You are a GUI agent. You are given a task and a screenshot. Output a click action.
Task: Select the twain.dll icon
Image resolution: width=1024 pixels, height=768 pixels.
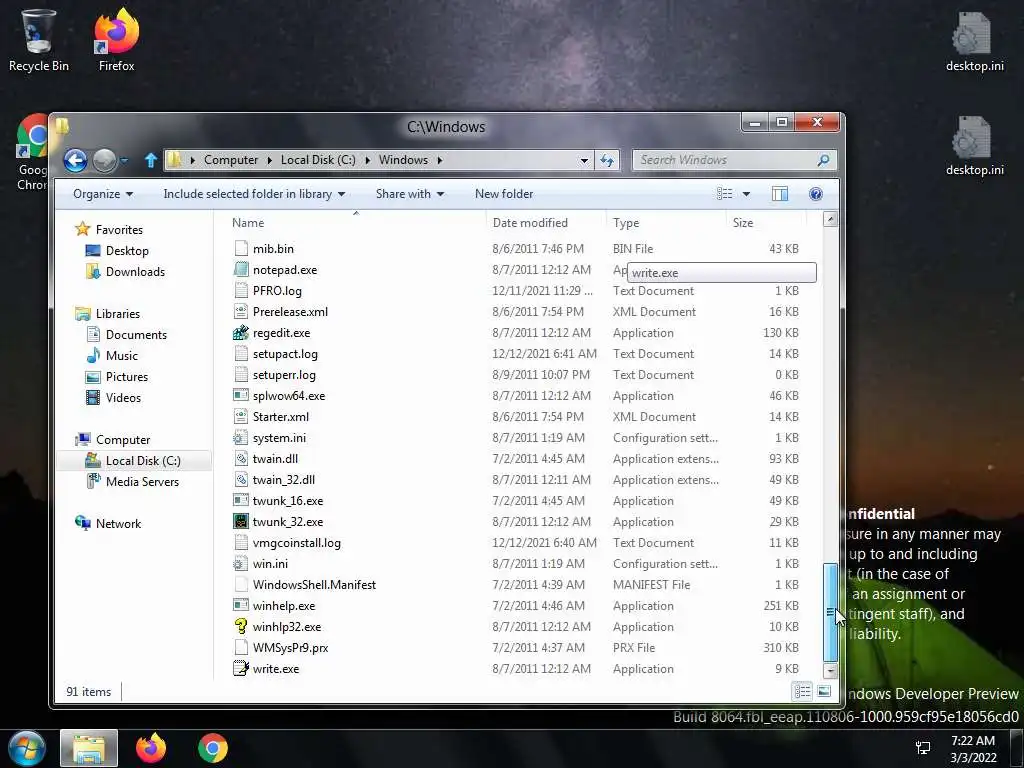[x=241, y=459]
